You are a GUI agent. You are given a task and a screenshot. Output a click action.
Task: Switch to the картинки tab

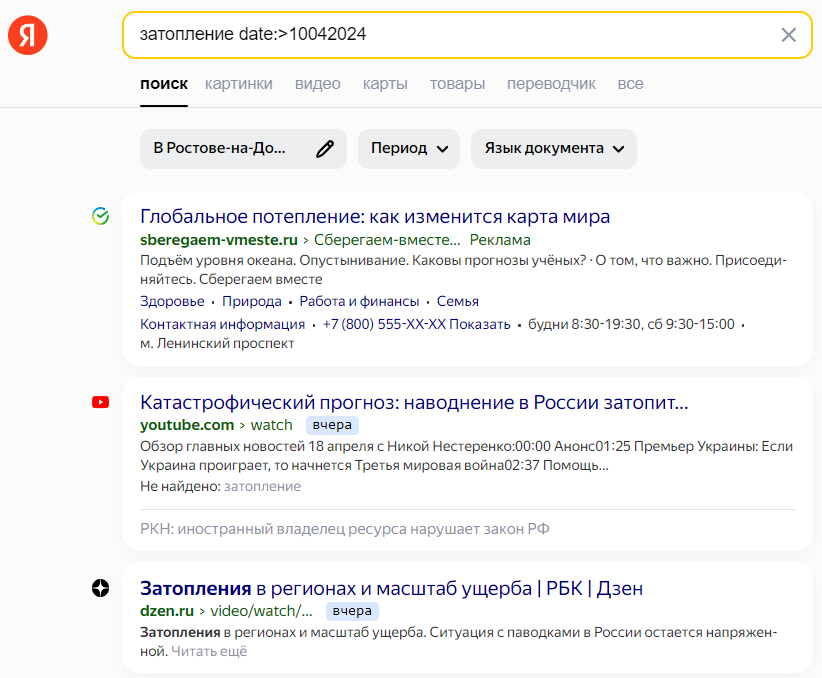(239, 84)
